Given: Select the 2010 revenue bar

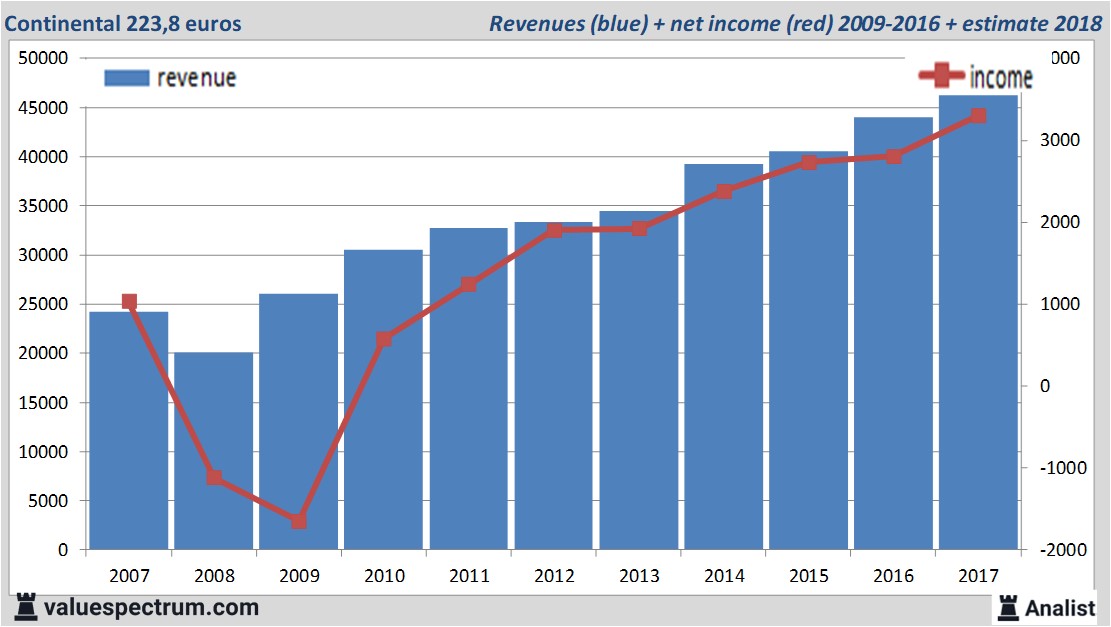Looking at the screenshot, I should (383, 400).
